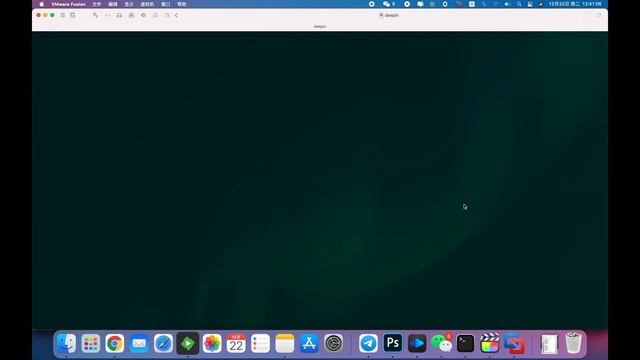Click the volume icon in menu bar
The image size is (640, 360).
tap(507, 4)
